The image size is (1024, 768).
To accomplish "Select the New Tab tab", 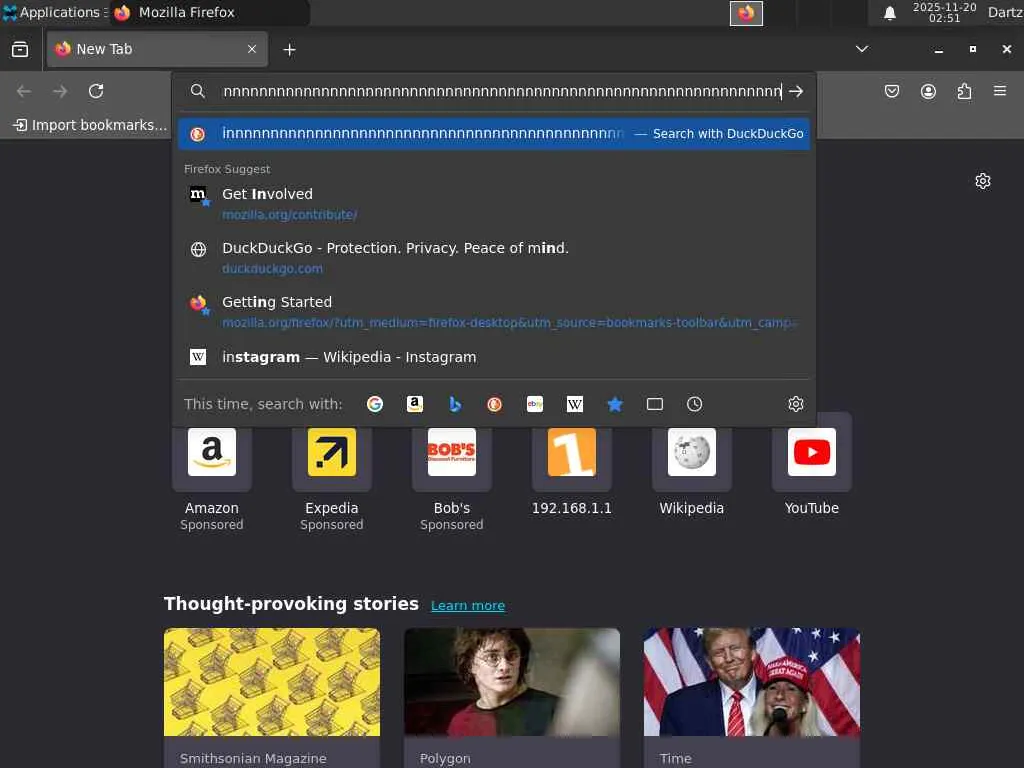I will click(x=157, y=49).
